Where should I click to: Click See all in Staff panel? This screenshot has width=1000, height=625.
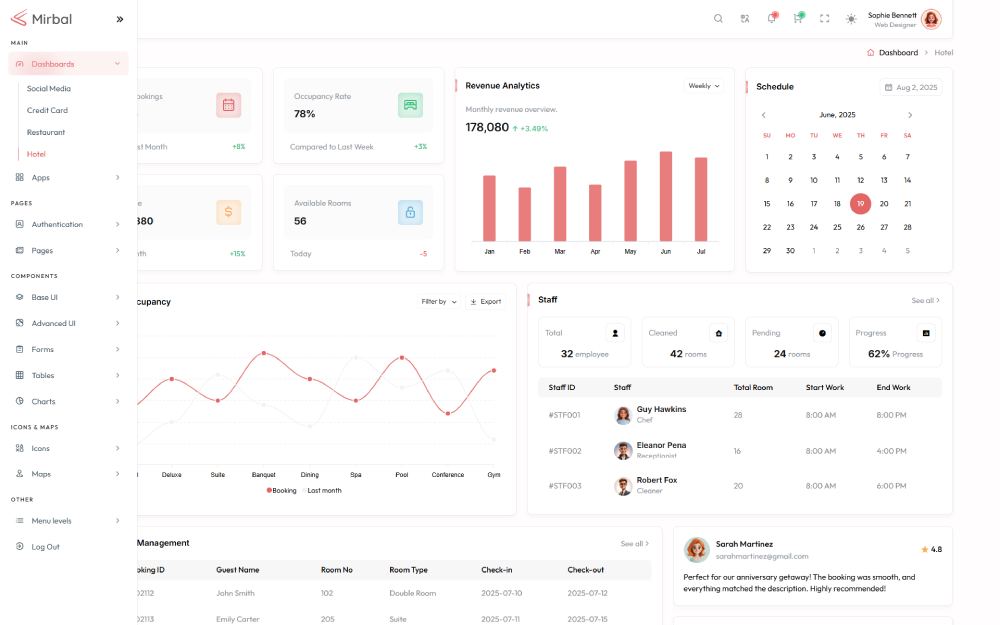point(925,300)
